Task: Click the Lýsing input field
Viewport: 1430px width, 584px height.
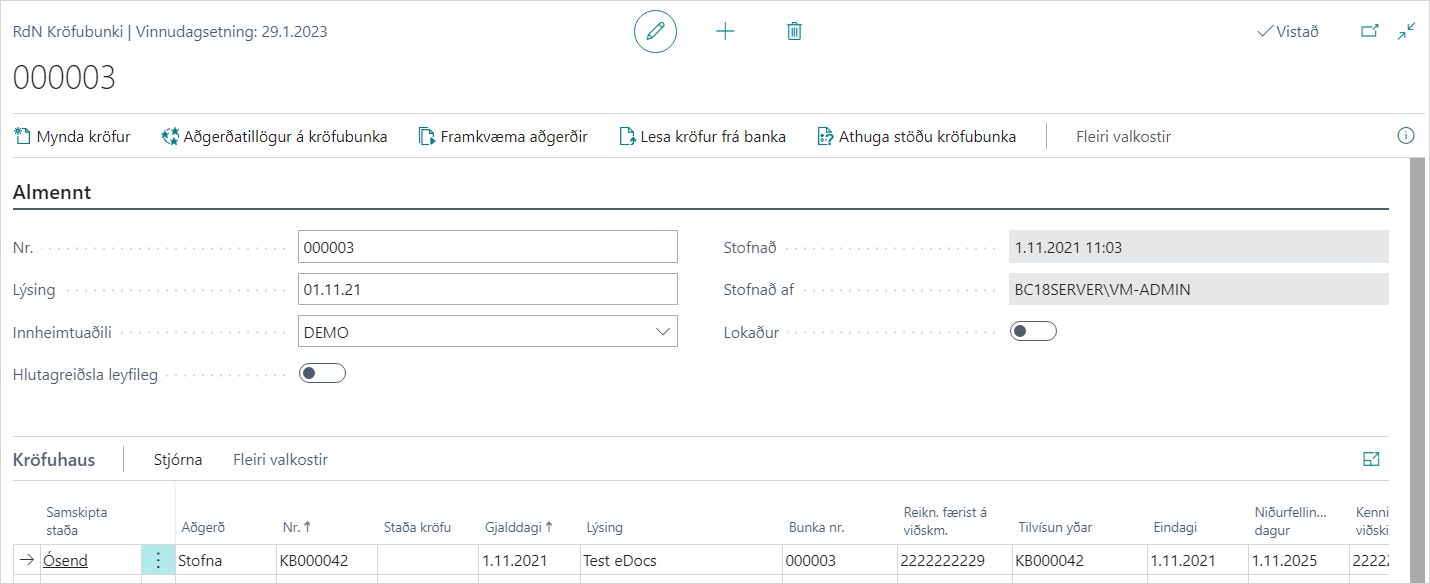Action: point(487,289)
